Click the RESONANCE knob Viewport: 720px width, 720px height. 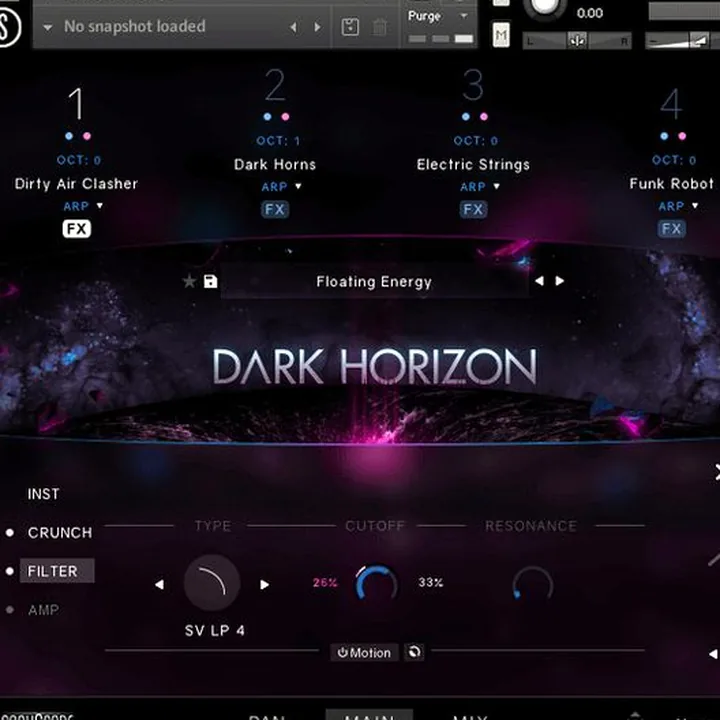pyautogui.click(x=532, y=584)
